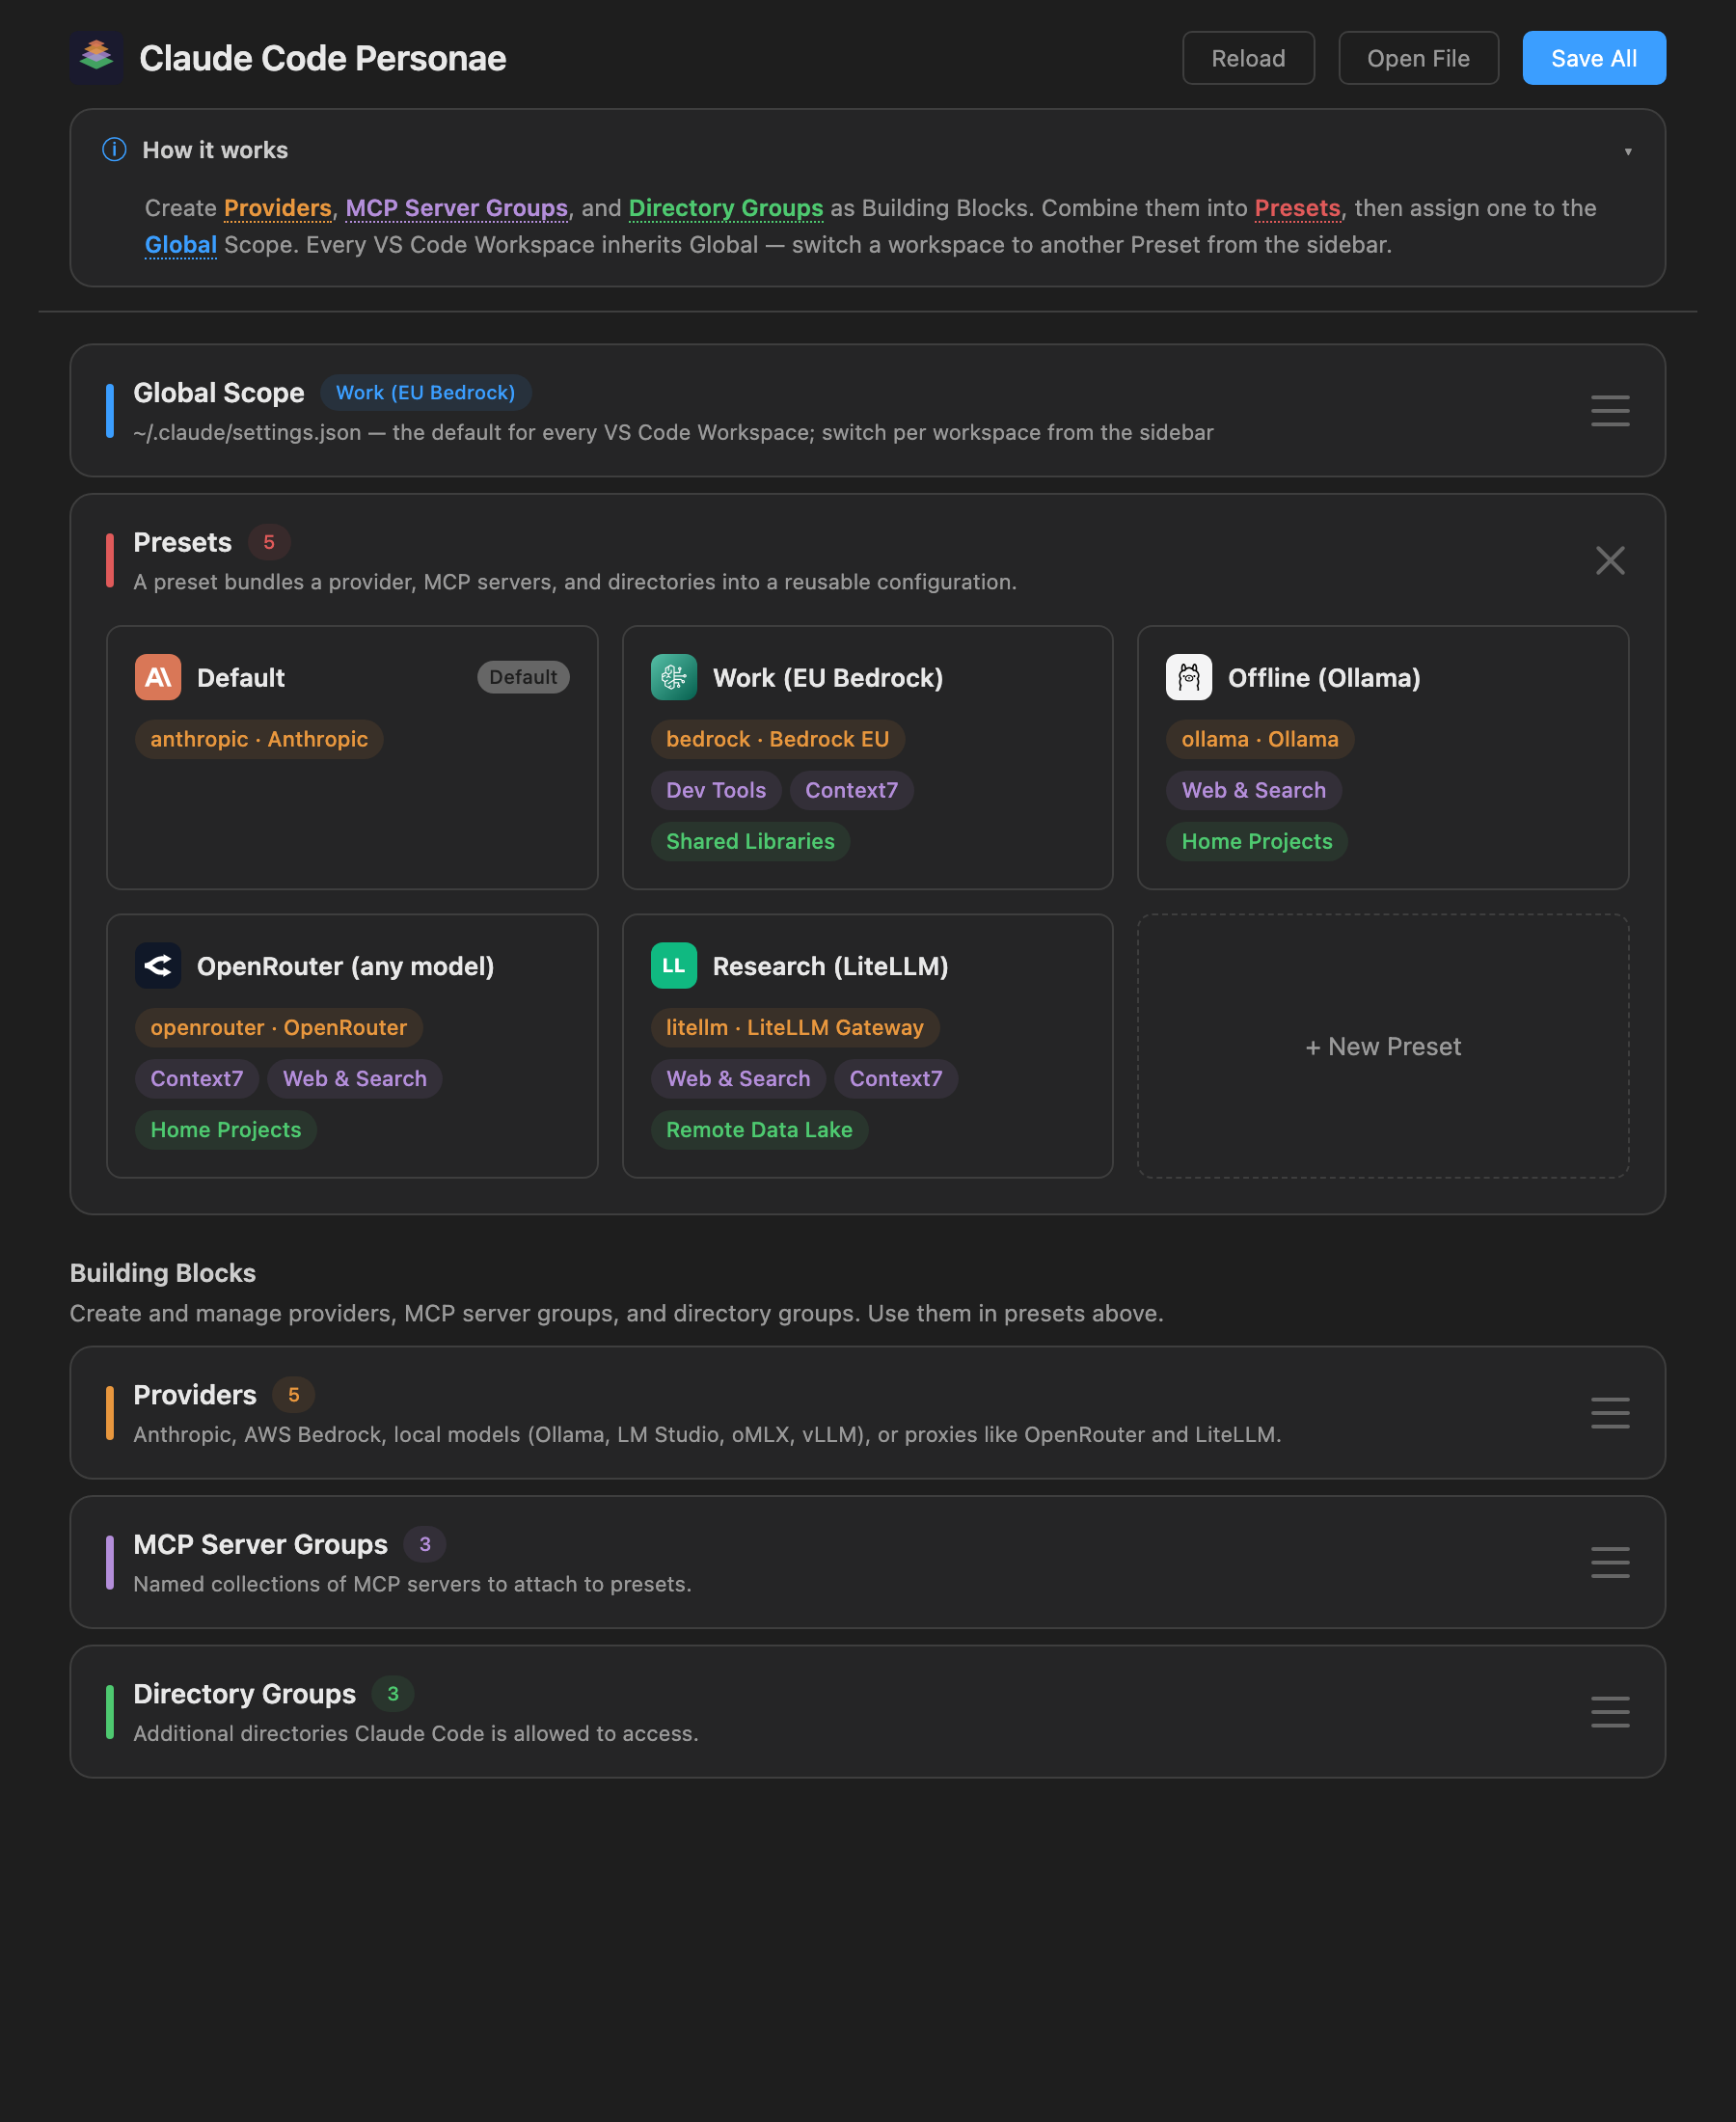Click the Directory Groups heading
Viewport: 1736px width, 2122px height.
coord(244,1694)
